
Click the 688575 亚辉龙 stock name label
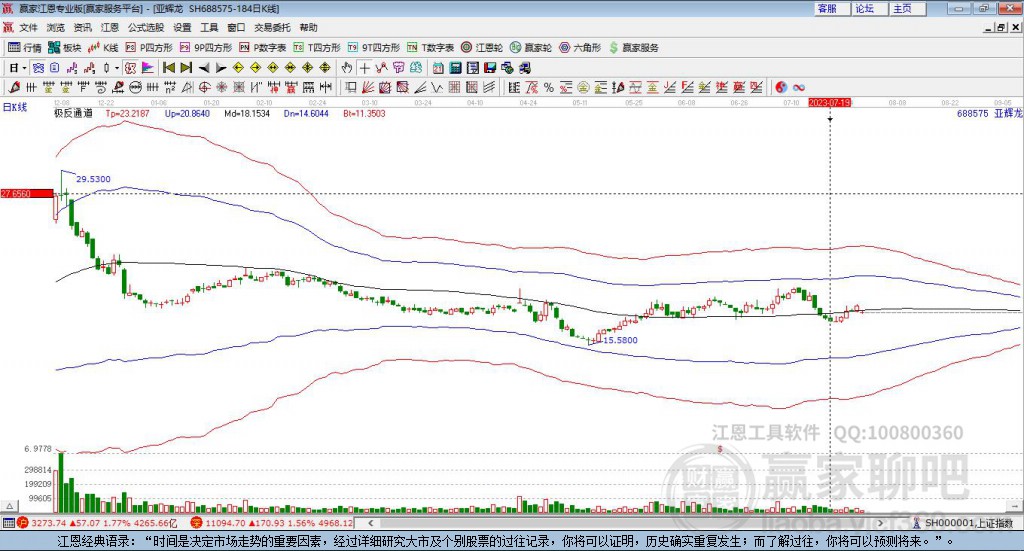[x=989, y=113]
